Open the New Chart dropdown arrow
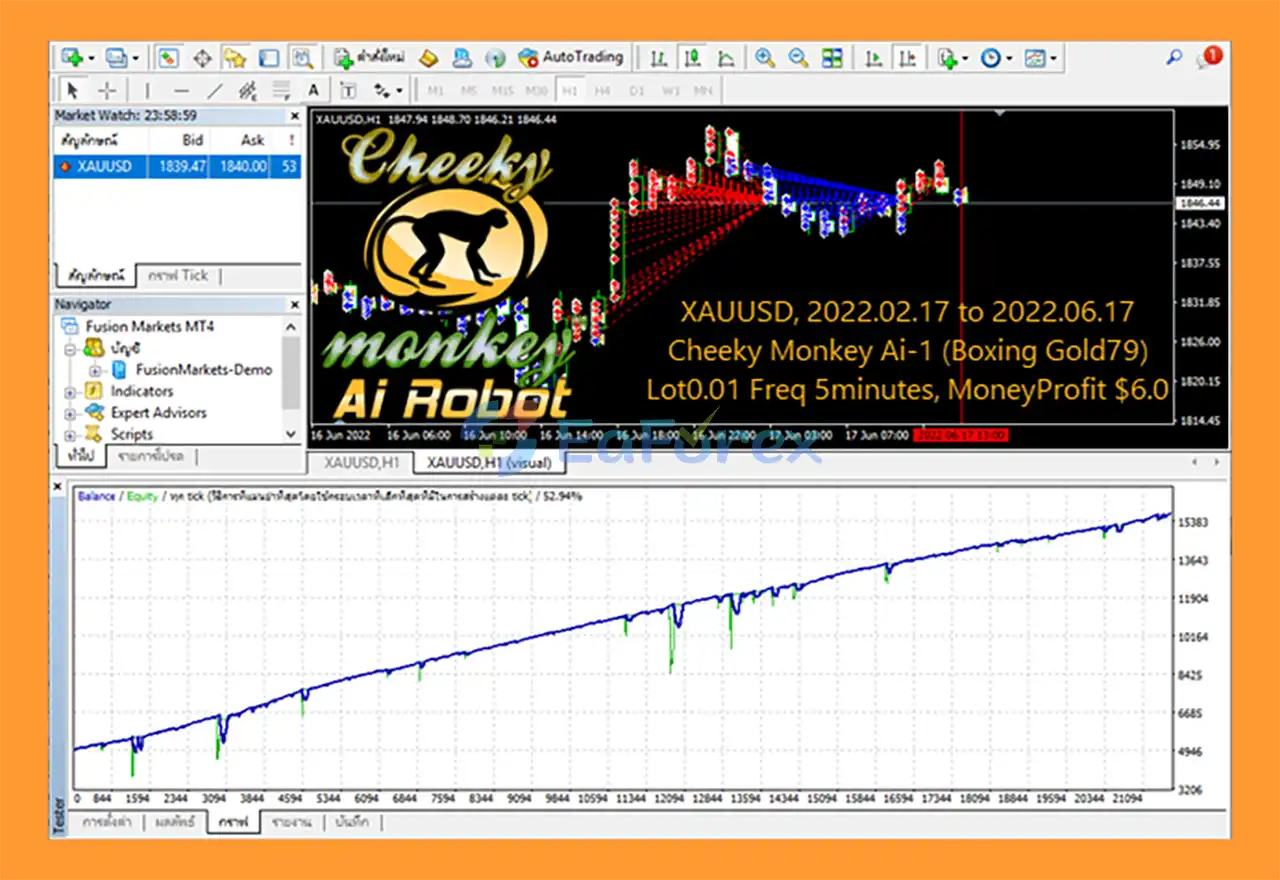The height and width of the screenshot is (880, 1280). click(x=92, y=57)
